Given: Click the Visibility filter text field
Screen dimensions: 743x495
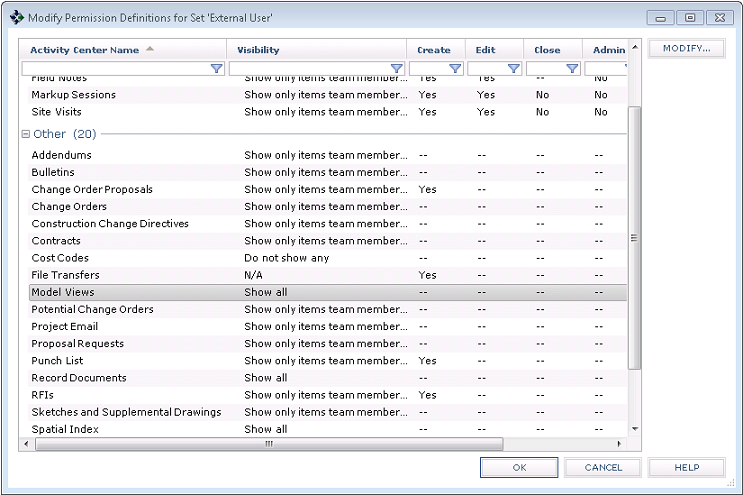Looking at the screenshot, I should pyautogui.click(x=308, y=69).
